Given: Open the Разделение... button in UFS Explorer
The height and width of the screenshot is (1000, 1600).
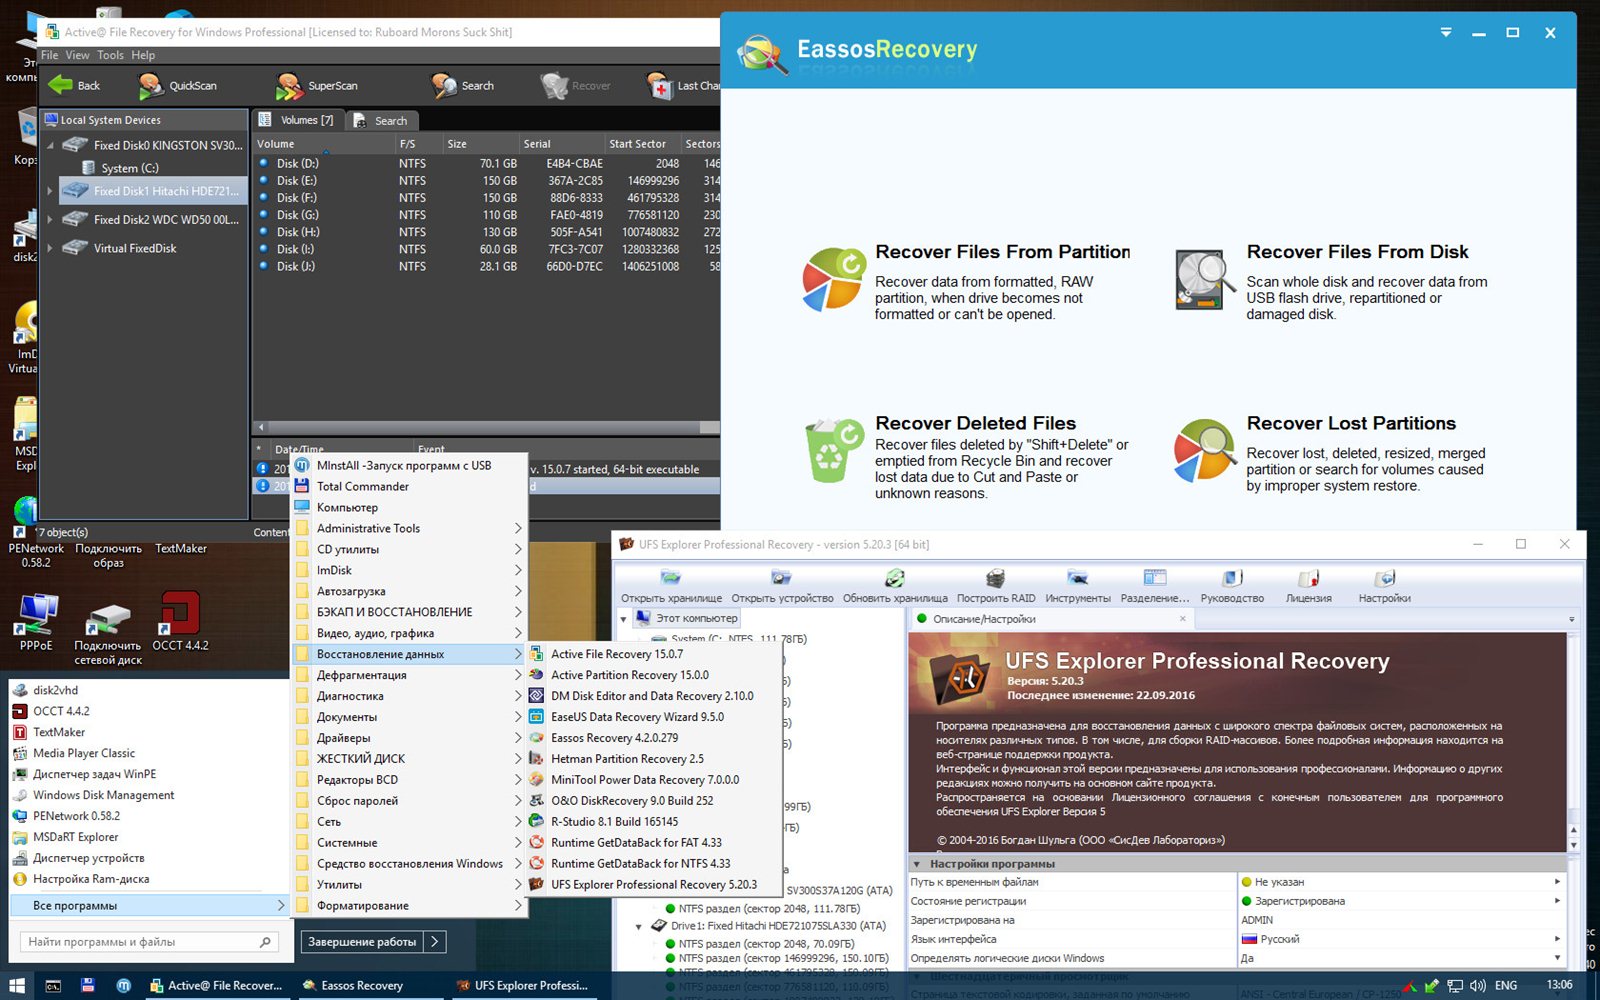Looking at the screenshot, I should [x=1155, y=586].
